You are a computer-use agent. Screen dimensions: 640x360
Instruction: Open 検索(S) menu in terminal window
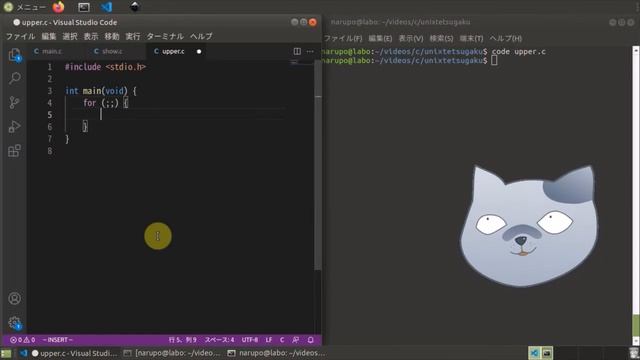pos(441,38)
